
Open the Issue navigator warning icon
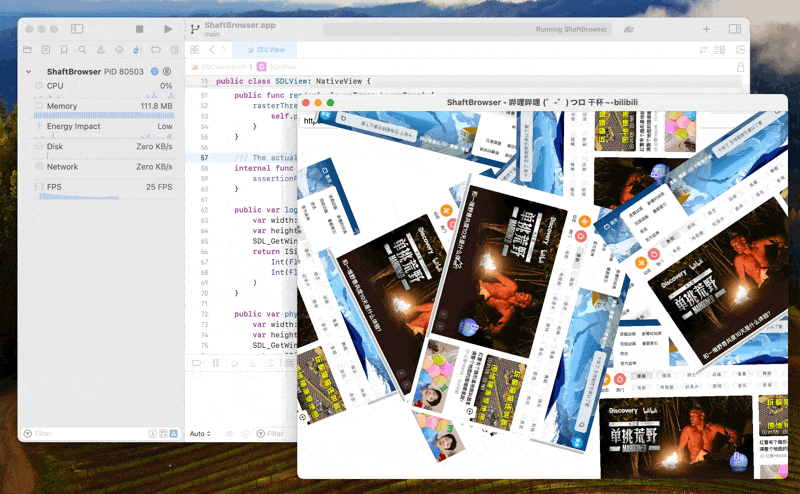(101, 50)
